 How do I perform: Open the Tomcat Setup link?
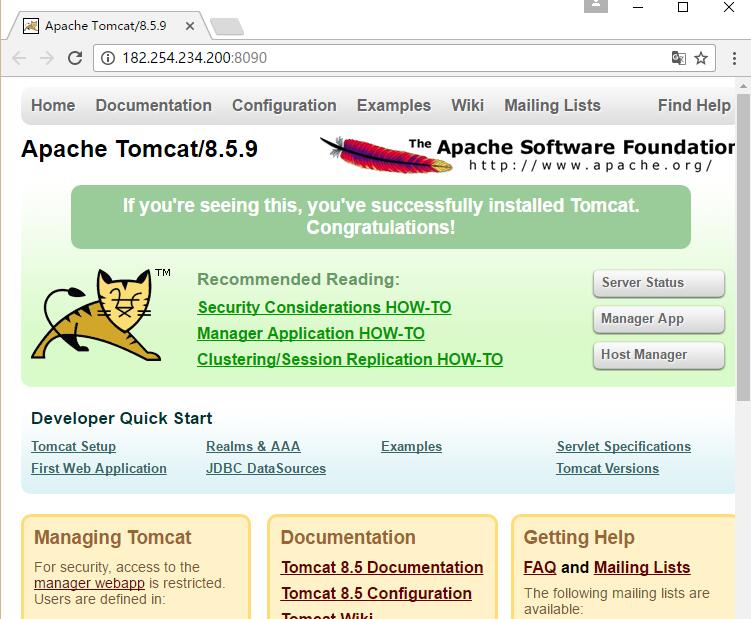point(73,447)
